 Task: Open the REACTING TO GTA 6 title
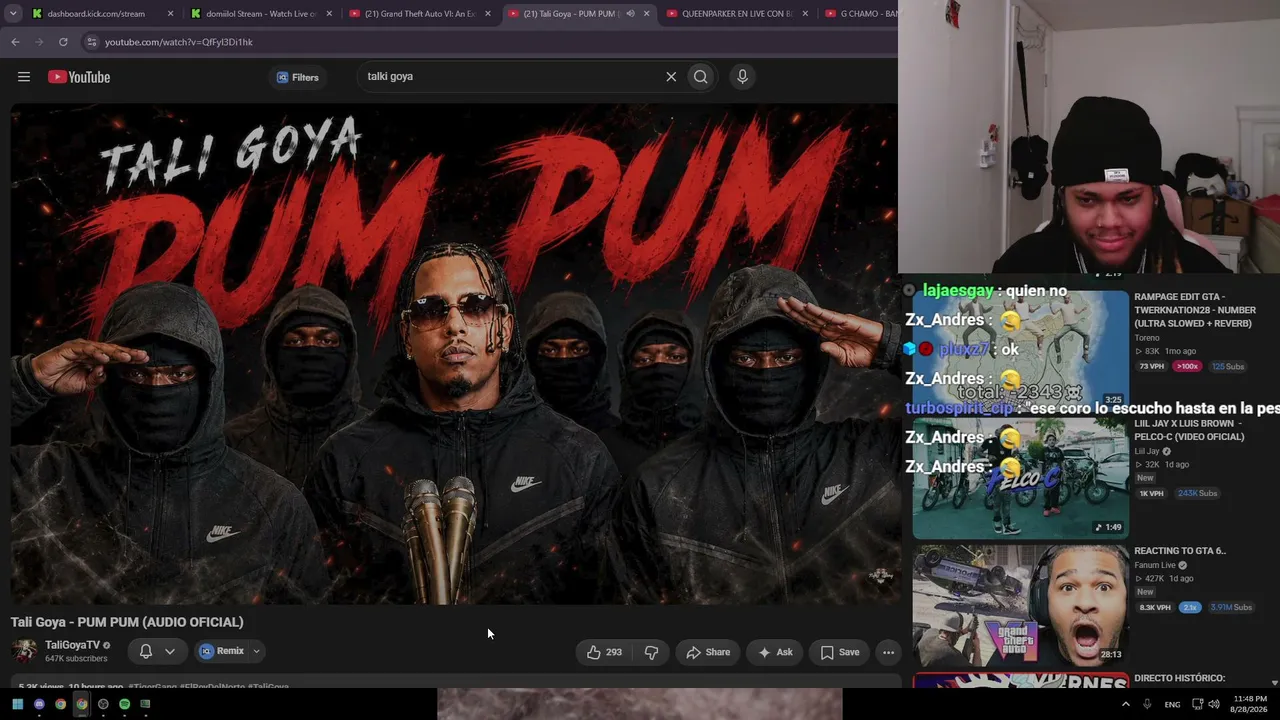click(1180, 551)
